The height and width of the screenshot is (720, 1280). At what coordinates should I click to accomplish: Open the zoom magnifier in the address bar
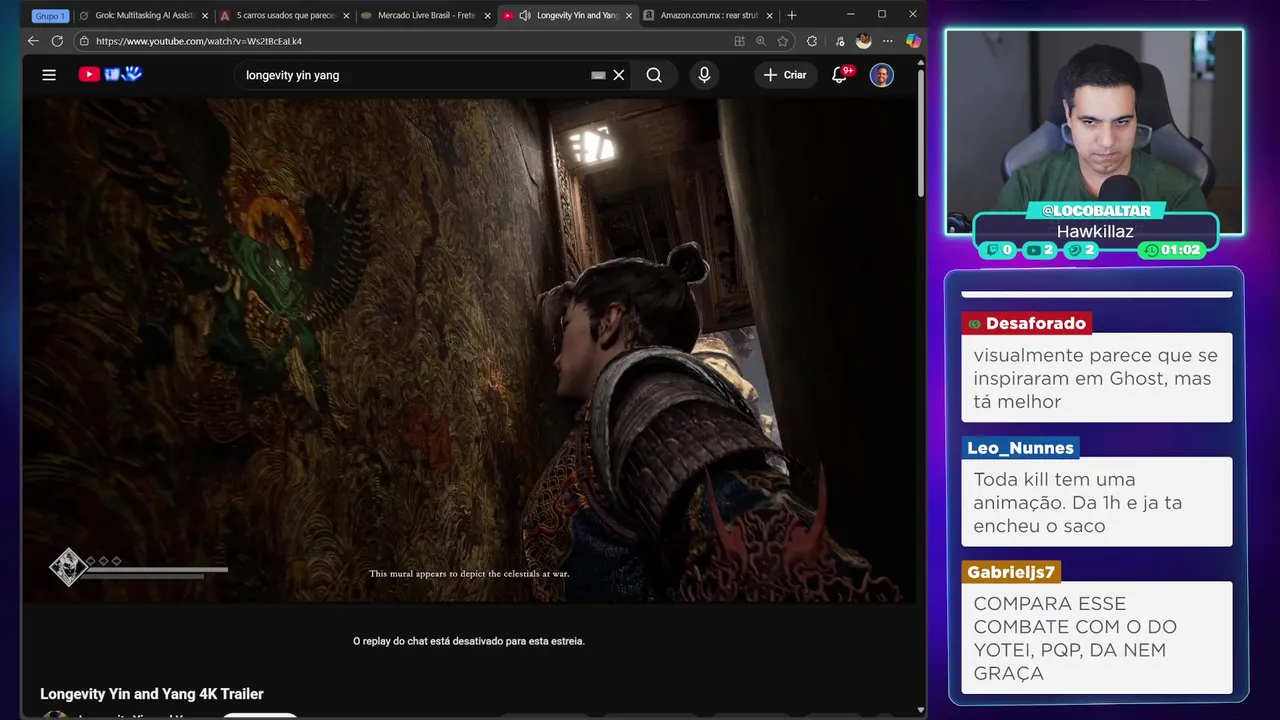(x=761, y=41)
